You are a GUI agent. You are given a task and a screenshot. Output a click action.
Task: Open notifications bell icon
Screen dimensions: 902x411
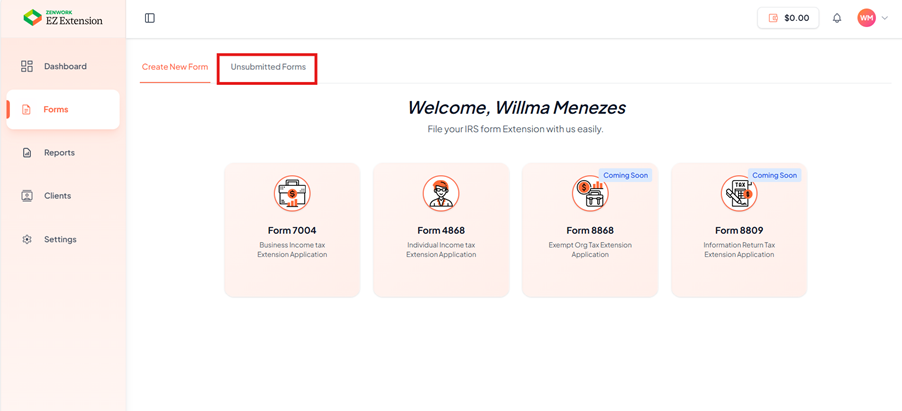point(837,18)
